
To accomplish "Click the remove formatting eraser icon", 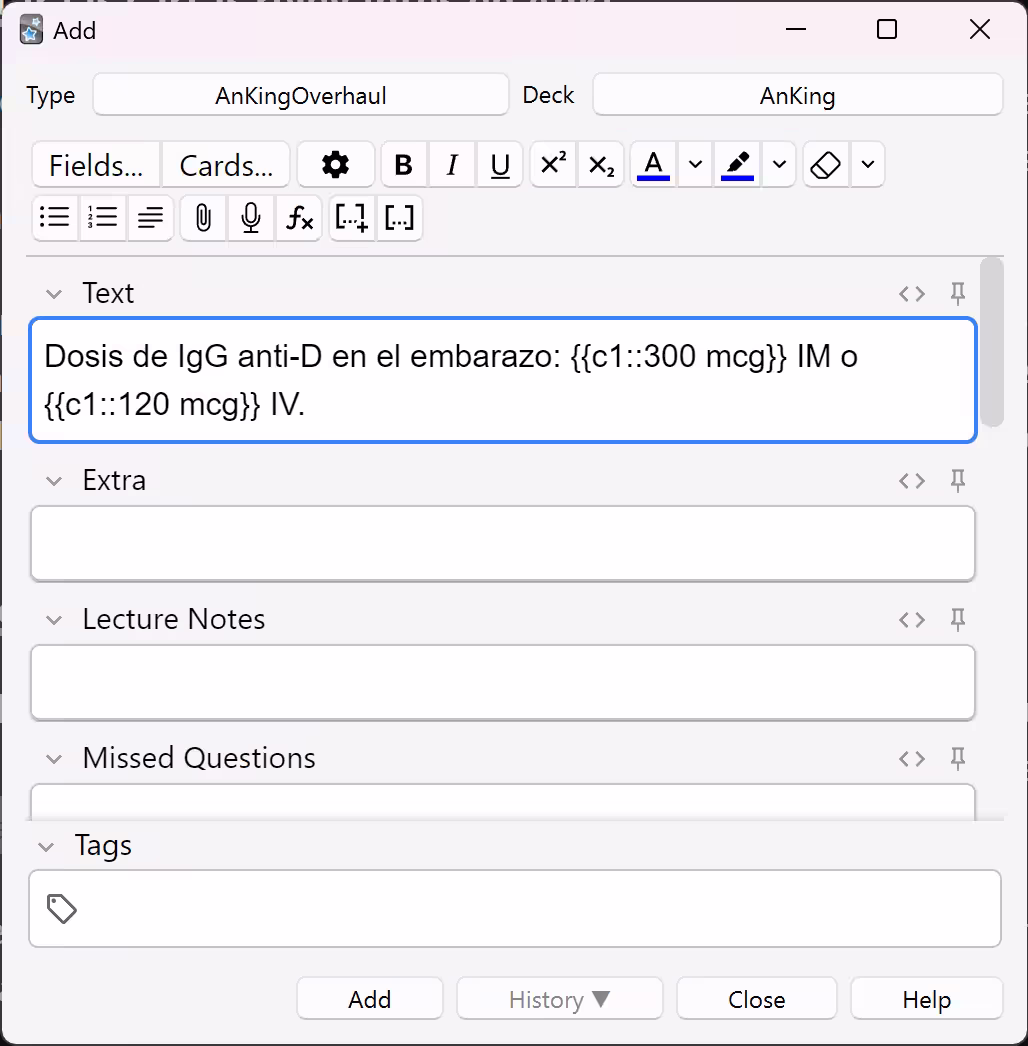I will point(825,165).
